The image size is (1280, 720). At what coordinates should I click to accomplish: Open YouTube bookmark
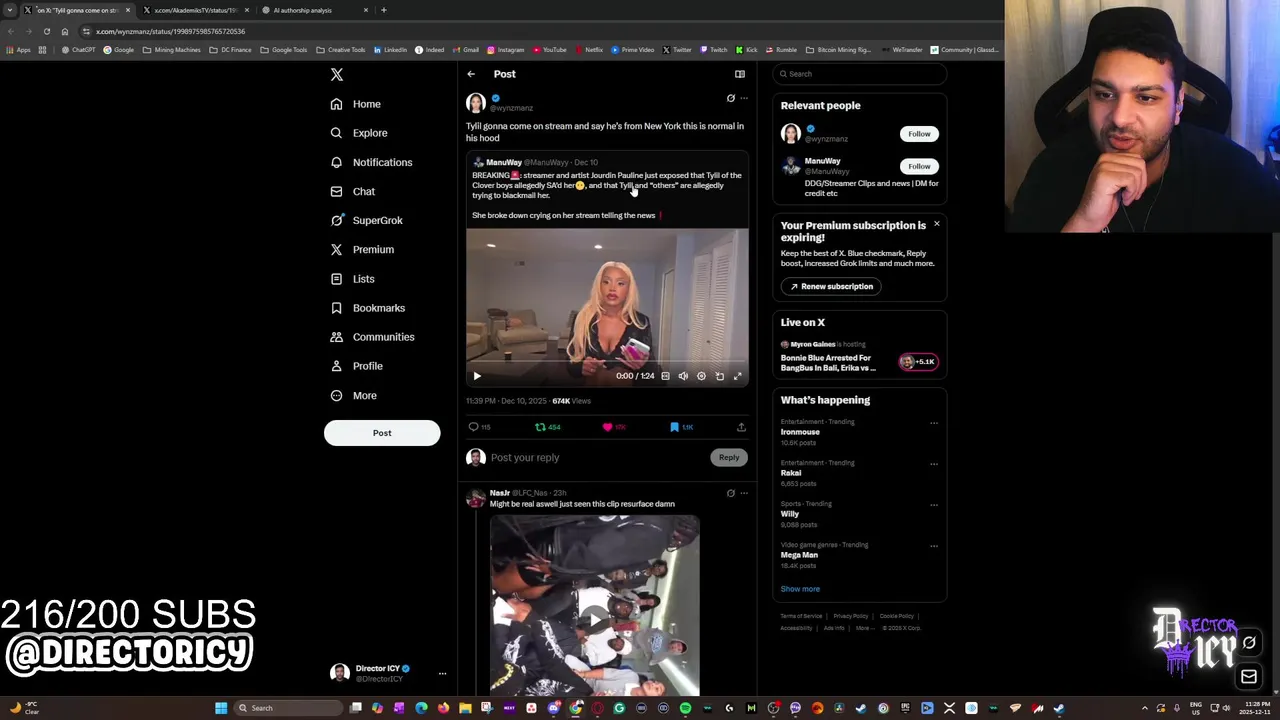coord(549,50)
